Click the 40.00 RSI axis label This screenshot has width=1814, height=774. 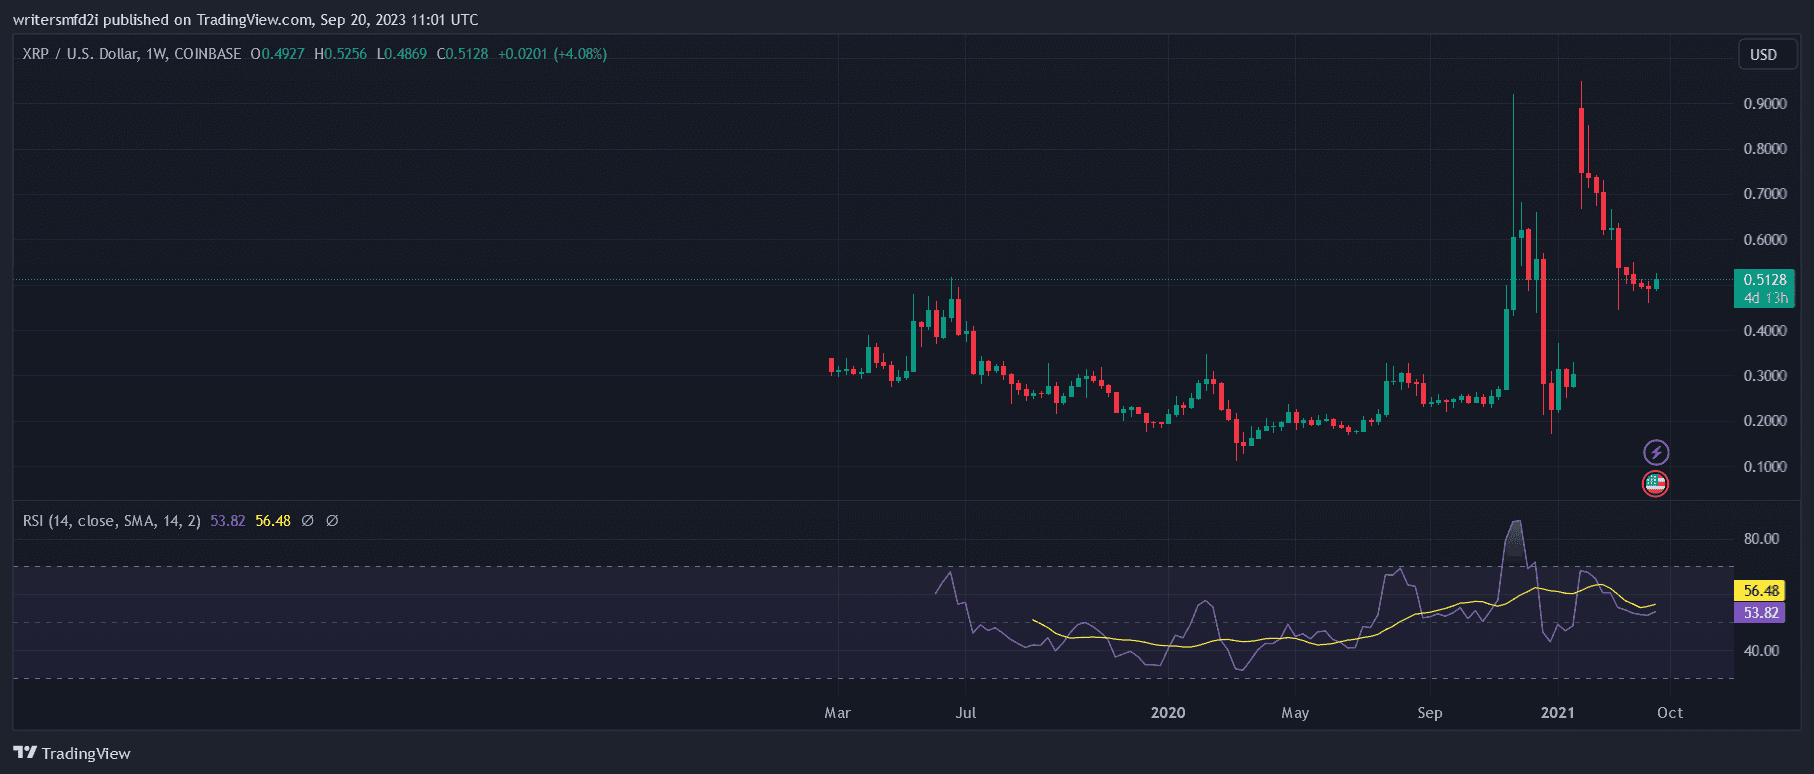point(1761,651)
